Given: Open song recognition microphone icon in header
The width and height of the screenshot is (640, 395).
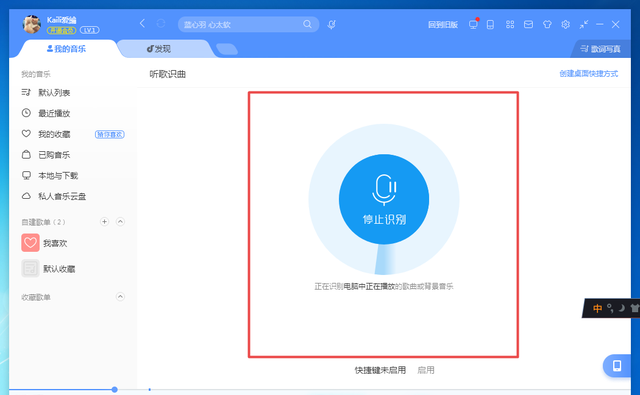Looking at the screenshot, I should (331, 24).
